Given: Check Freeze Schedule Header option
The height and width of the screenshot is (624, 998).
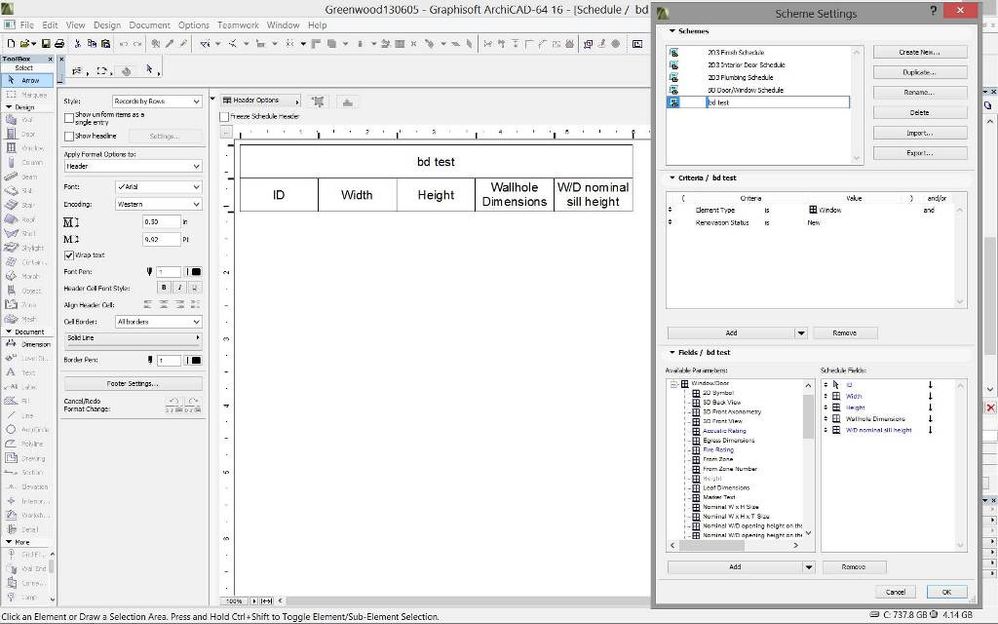Looking at the screenshot, I should coord(225,116).
